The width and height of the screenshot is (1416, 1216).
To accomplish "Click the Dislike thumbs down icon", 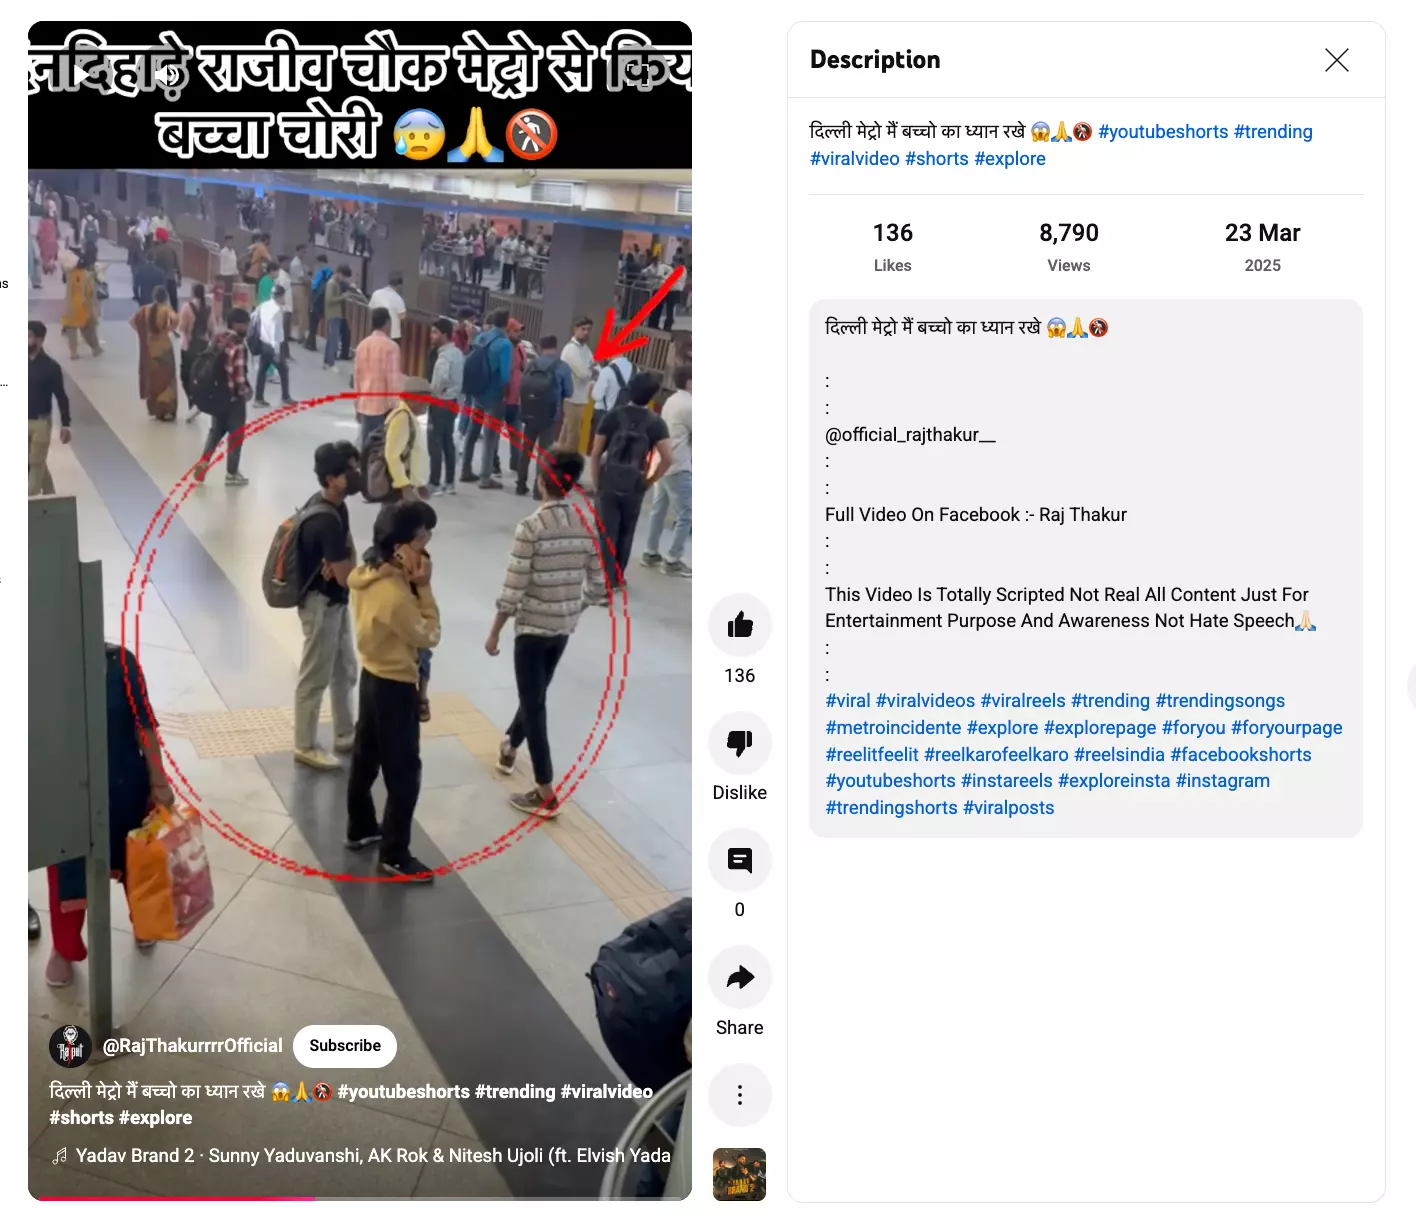I will 740,743.
